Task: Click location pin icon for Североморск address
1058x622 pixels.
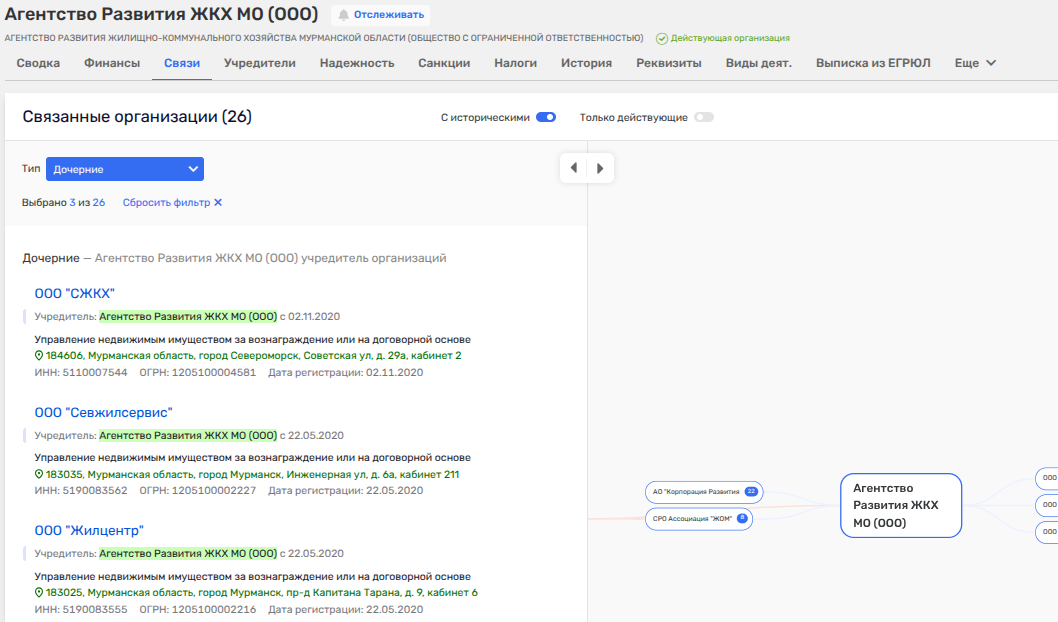Action: (39, 356)
